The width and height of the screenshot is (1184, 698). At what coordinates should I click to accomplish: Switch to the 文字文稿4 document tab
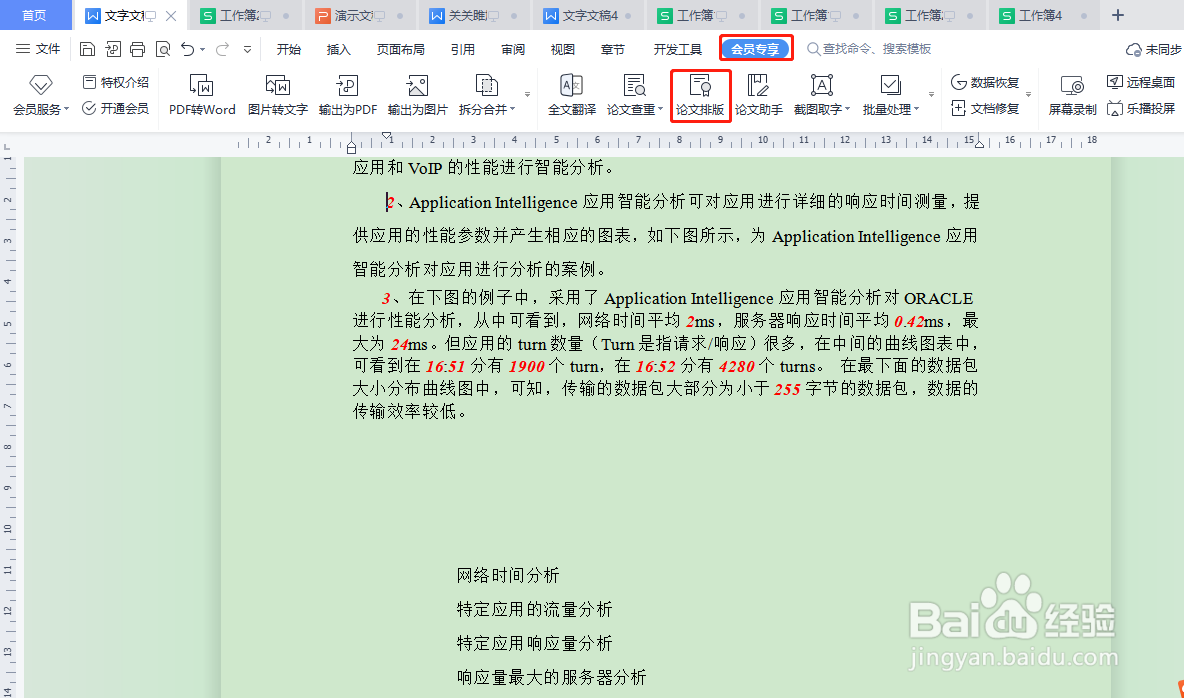[587, 15]
